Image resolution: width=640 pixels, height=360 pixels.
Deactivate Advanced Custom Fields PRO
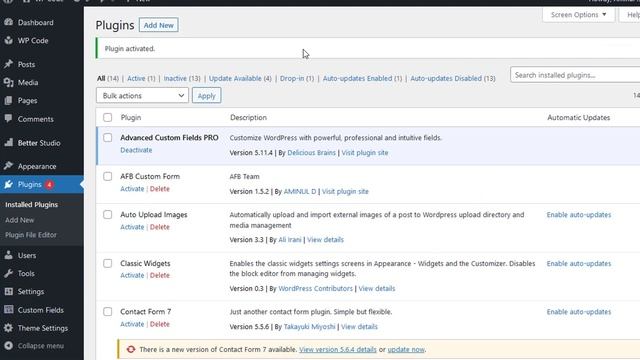tap(136, 150)
